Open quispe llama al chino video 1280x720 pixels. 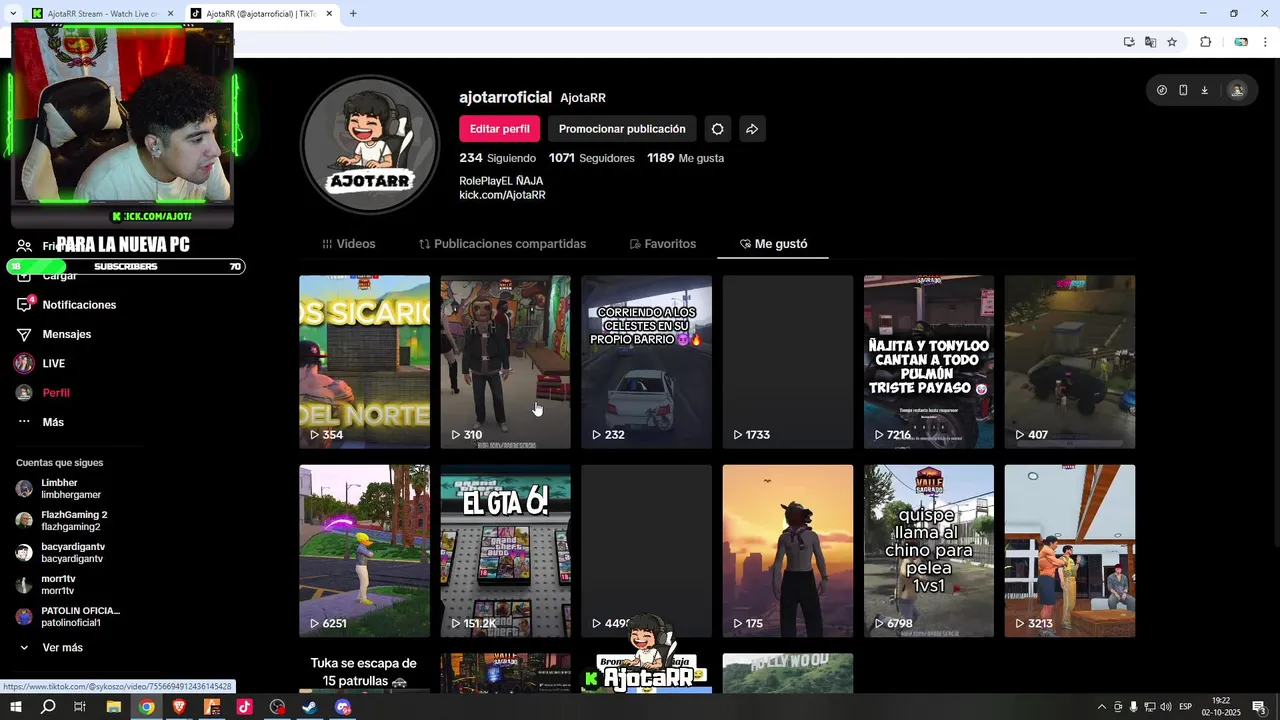pyautogui.click(x=929, y=551)
